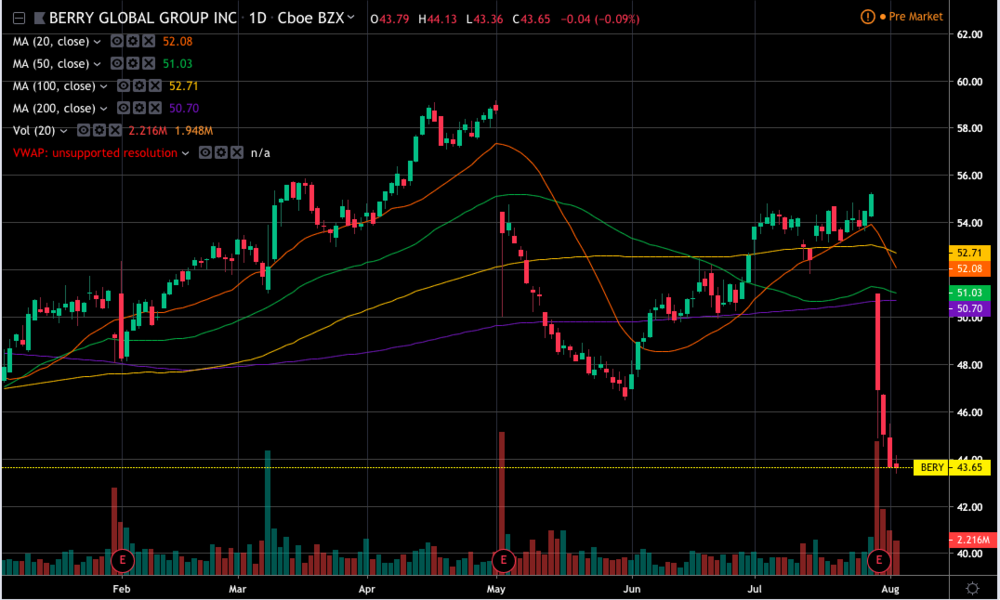This screenshot has height=600, width=1000.
Task: Open settings gear for MA (100, close)
Action: pyautogui.click(x=139, y=86)
